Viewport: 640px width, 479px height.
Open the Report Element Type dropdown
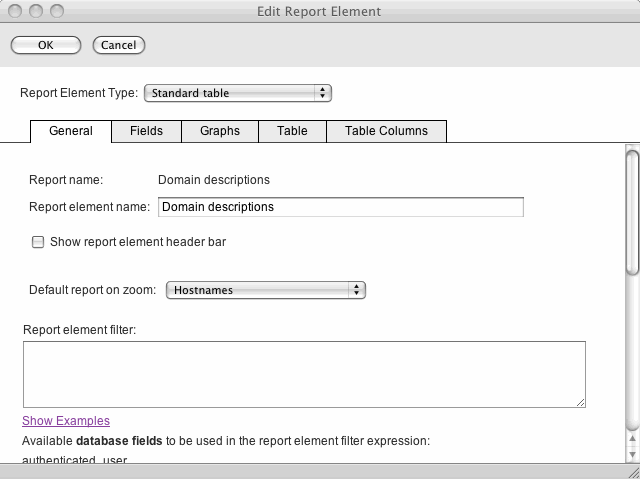[x=238, y=93]
